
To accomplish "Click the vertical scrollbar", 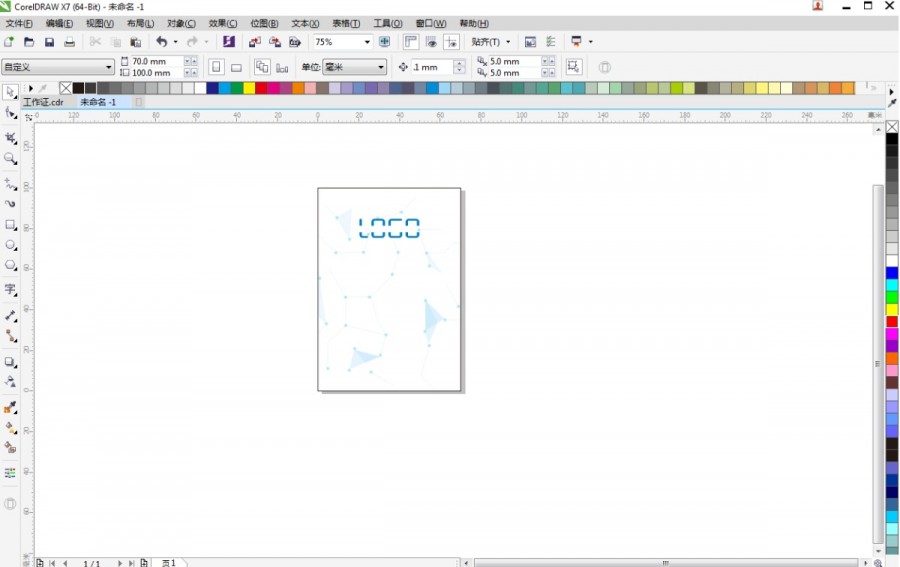I will coord(878,363).
